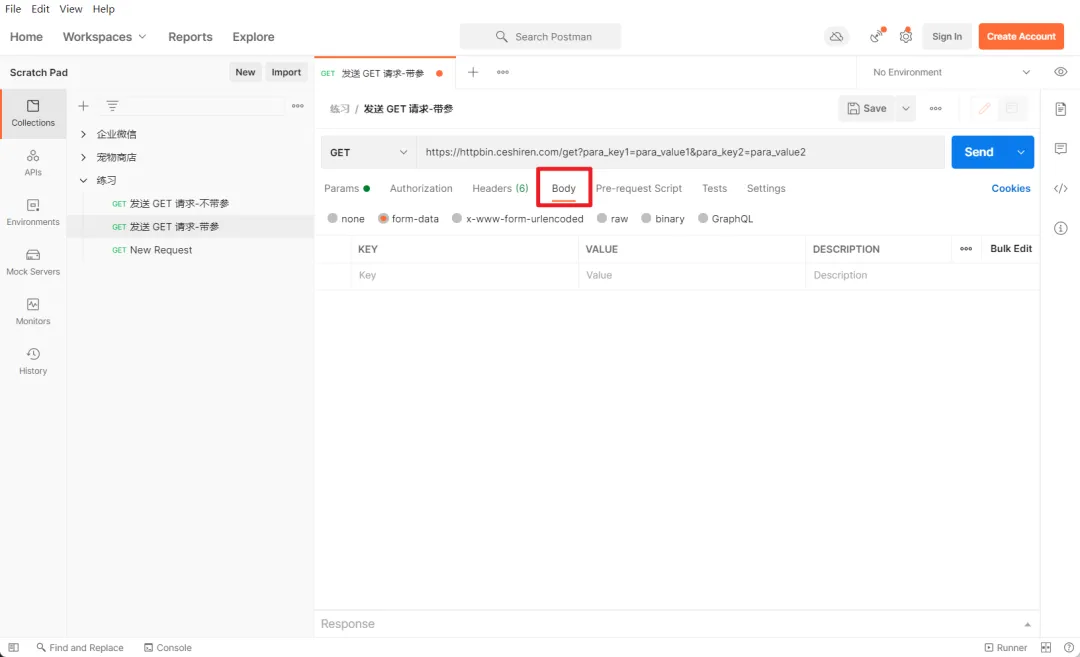Click the two-pane layout icon in status bar
The width and height of the screenshot is (1080, 657).
point(1046,647)
